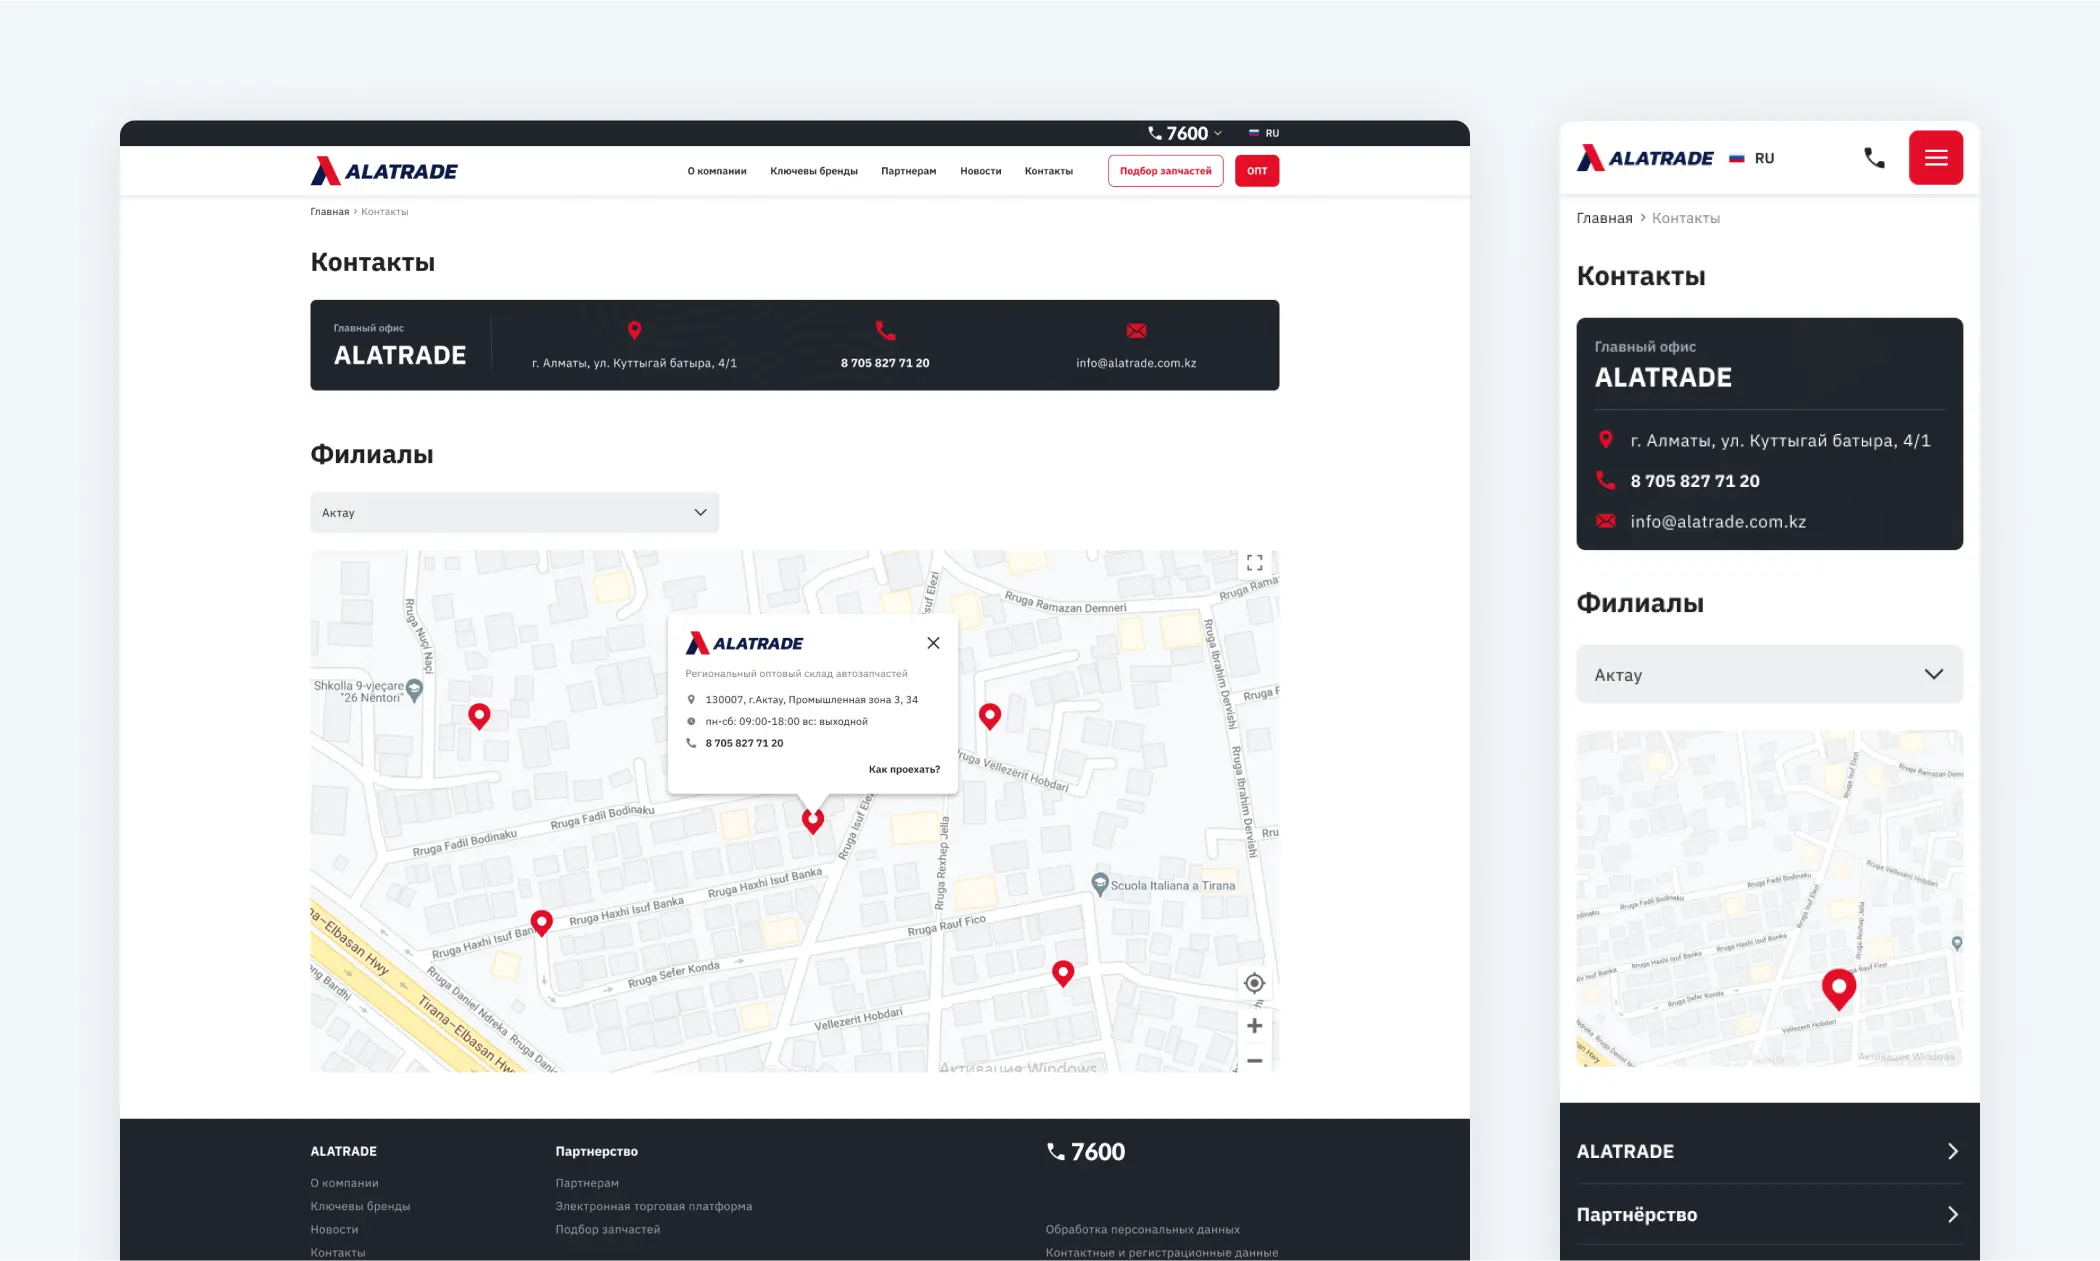The width and height of the screenshot is (2100, 1261).
Task: Open the Актау branch dropdown on desktop
Action: (514, 512)
